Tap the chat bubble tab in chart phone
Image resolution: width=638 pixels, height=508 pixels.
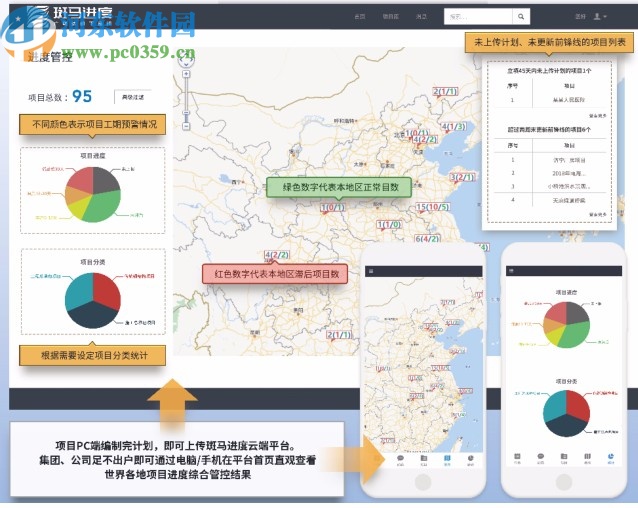(540, 458)
